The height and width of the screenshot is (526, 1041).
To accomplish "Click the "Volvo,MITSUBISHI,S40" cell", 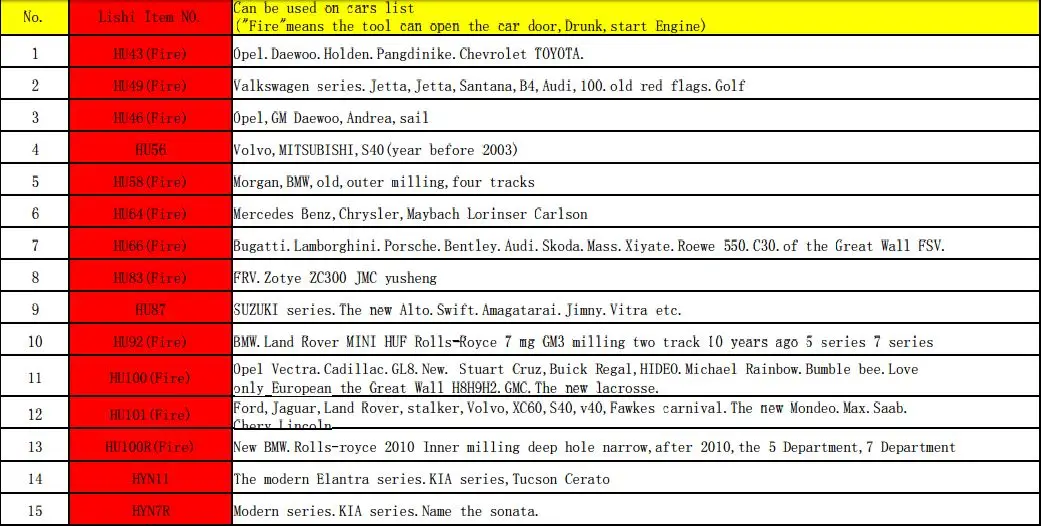I will tap(636, 147).
